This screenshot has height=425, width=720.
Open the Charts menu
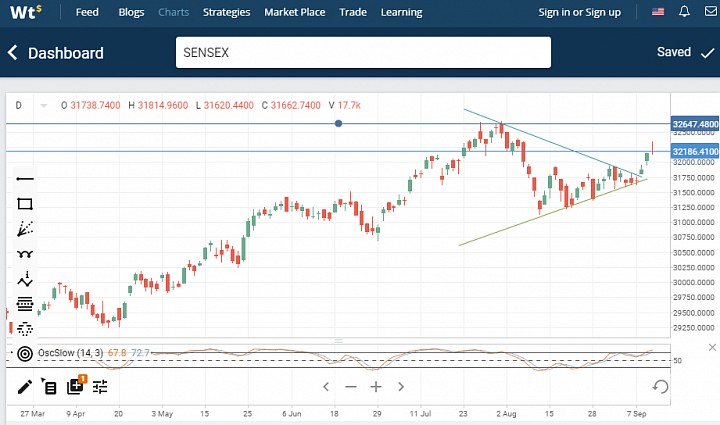[174, 12]
